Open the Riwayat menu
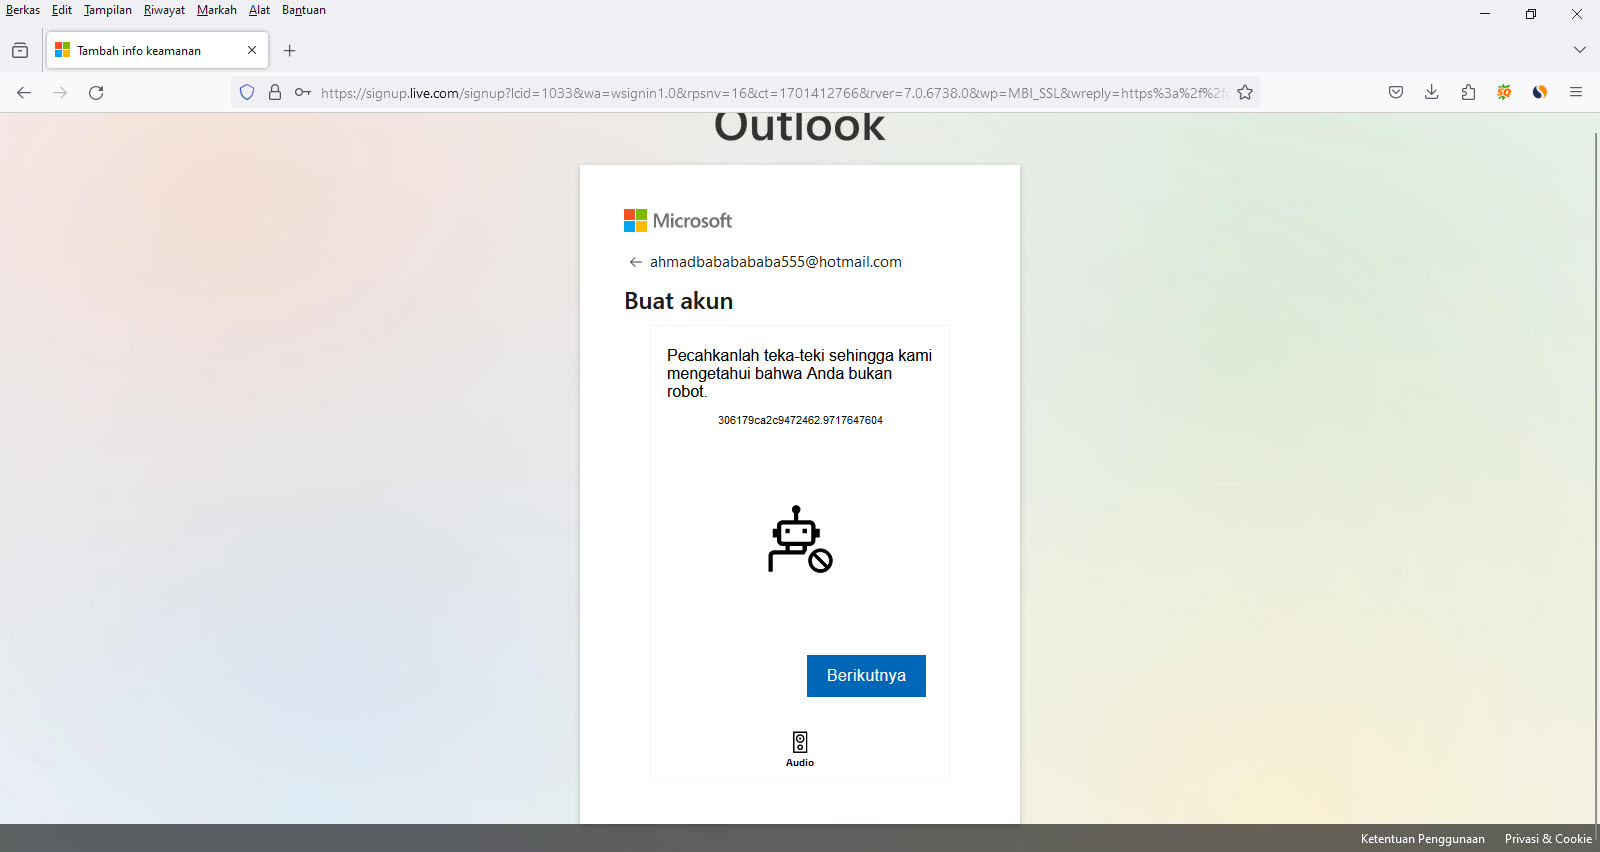This screenshot has width=1600, height=852. click(x=164, y=10)
